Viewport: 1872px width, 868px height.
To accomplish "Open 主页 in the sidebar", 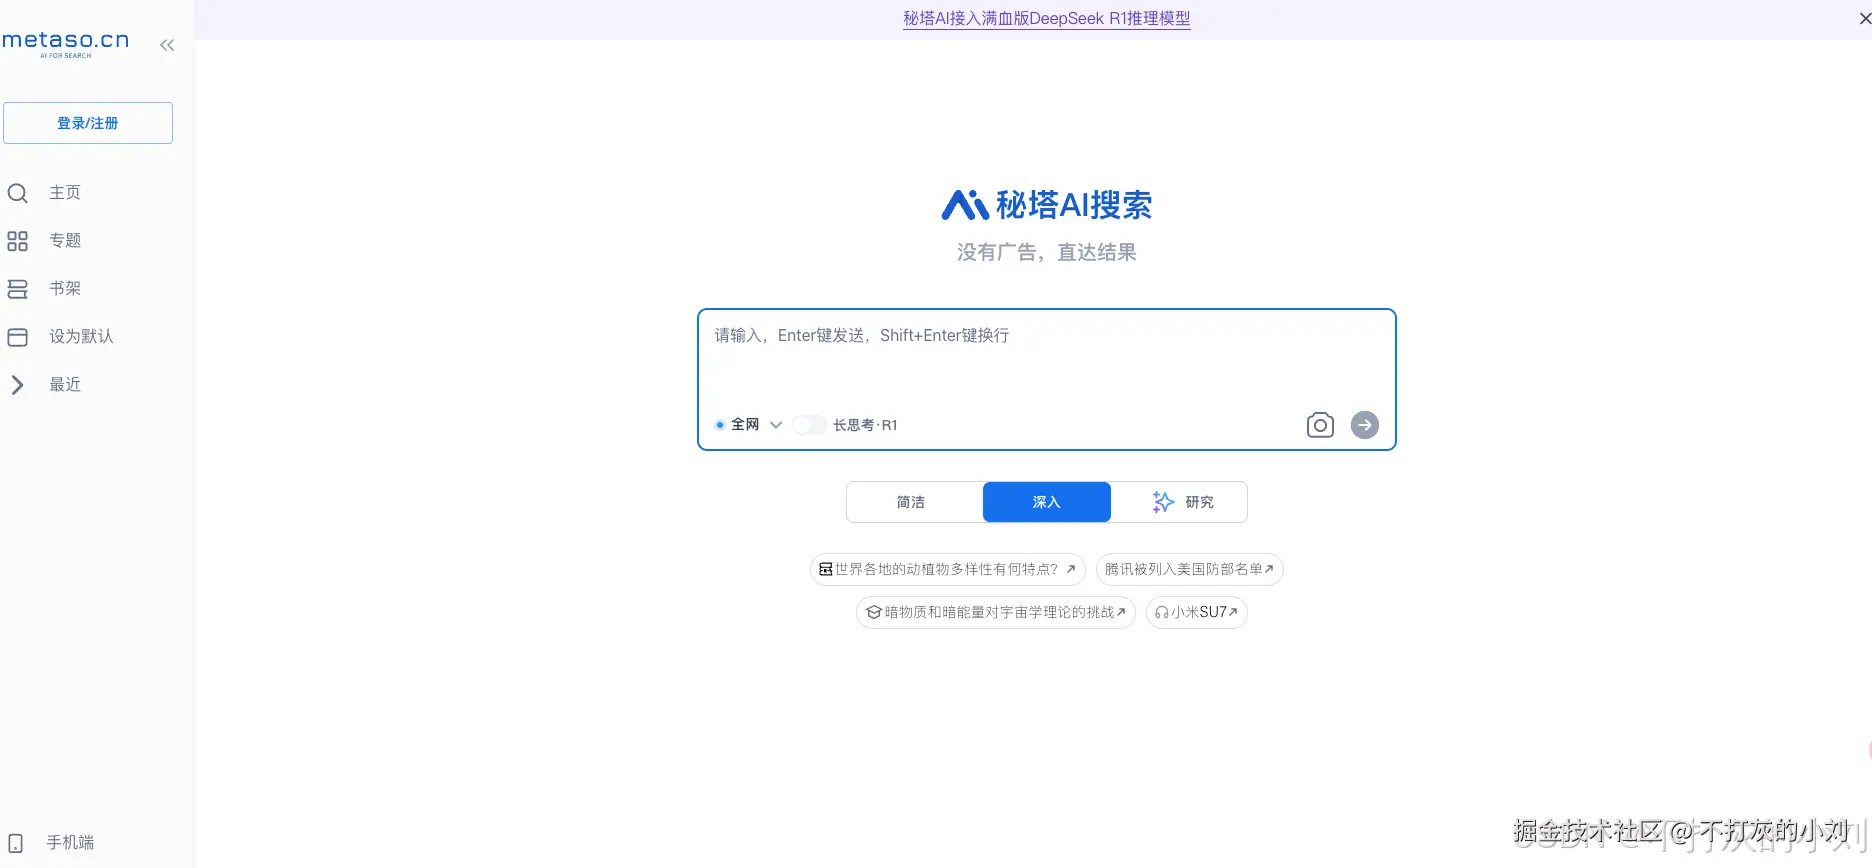I will 65,193.
